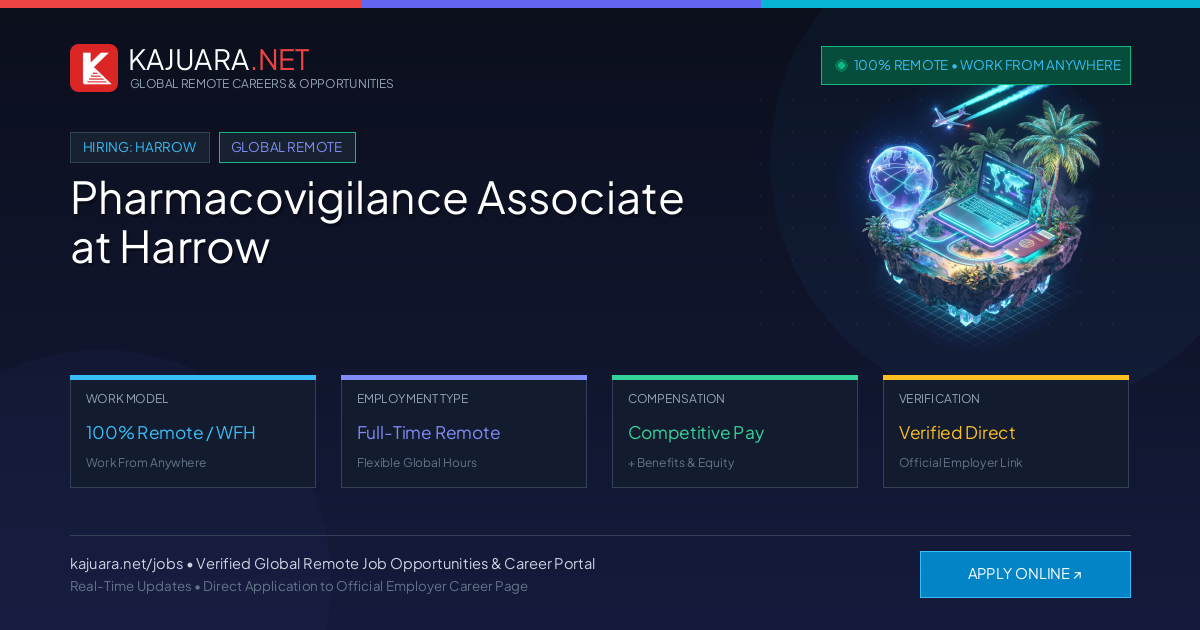Open the Compensation card
This screenshot has width=1200, height=630.
click(x=735, y=431)
